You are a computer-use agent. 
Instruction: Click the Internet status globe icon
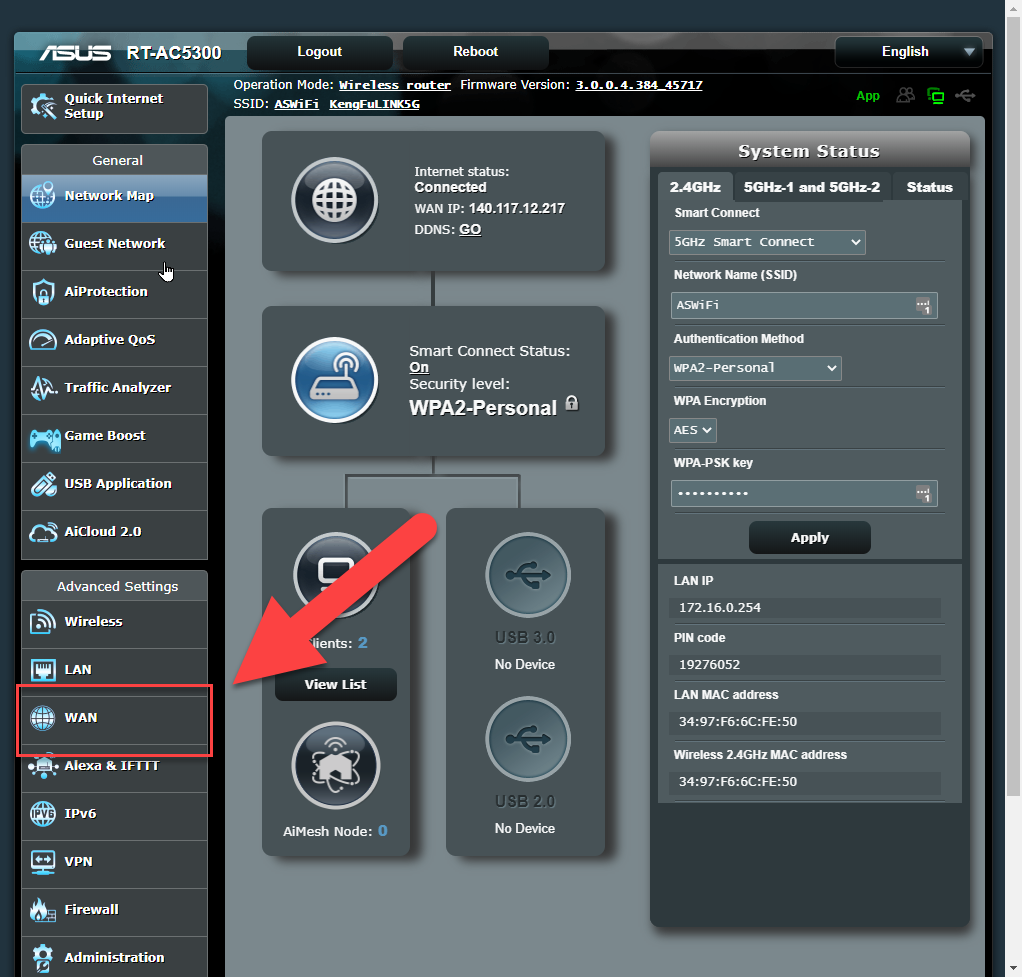point(334,200)
